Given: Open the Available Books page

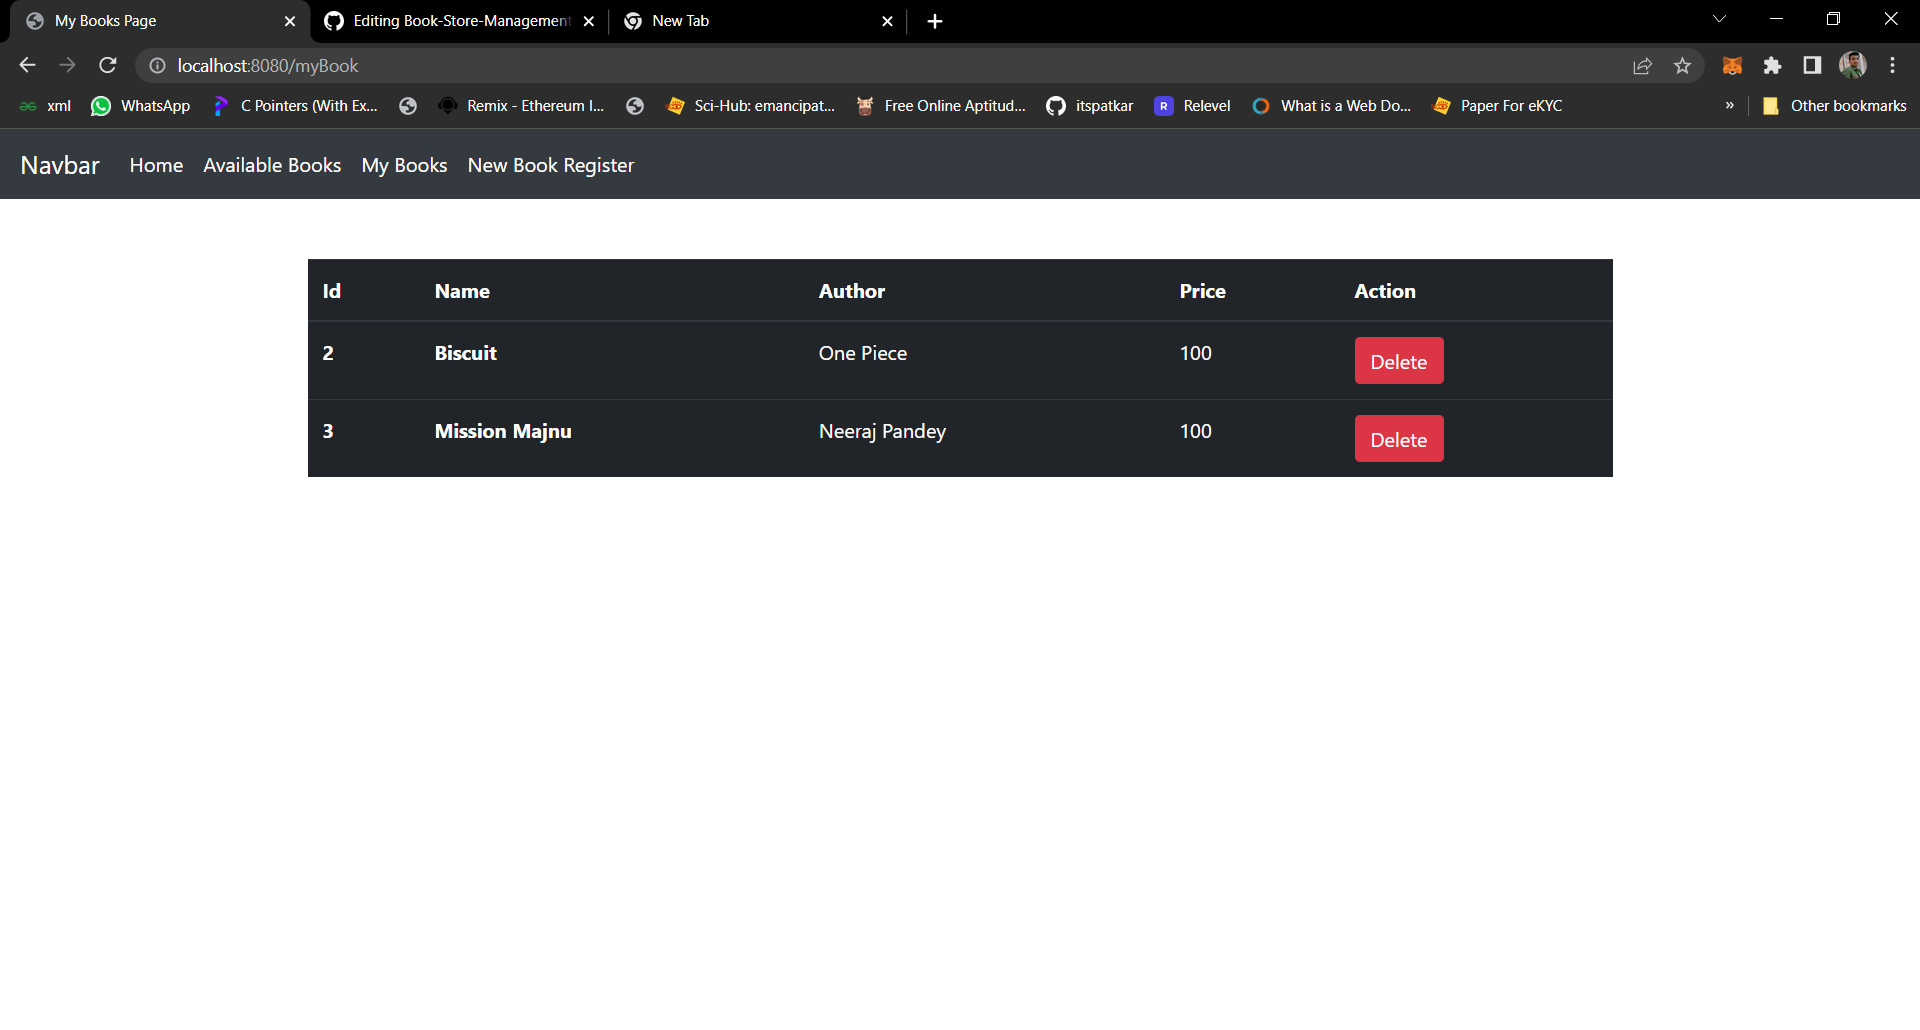Looking at the screenshot, I should (271, 165).
